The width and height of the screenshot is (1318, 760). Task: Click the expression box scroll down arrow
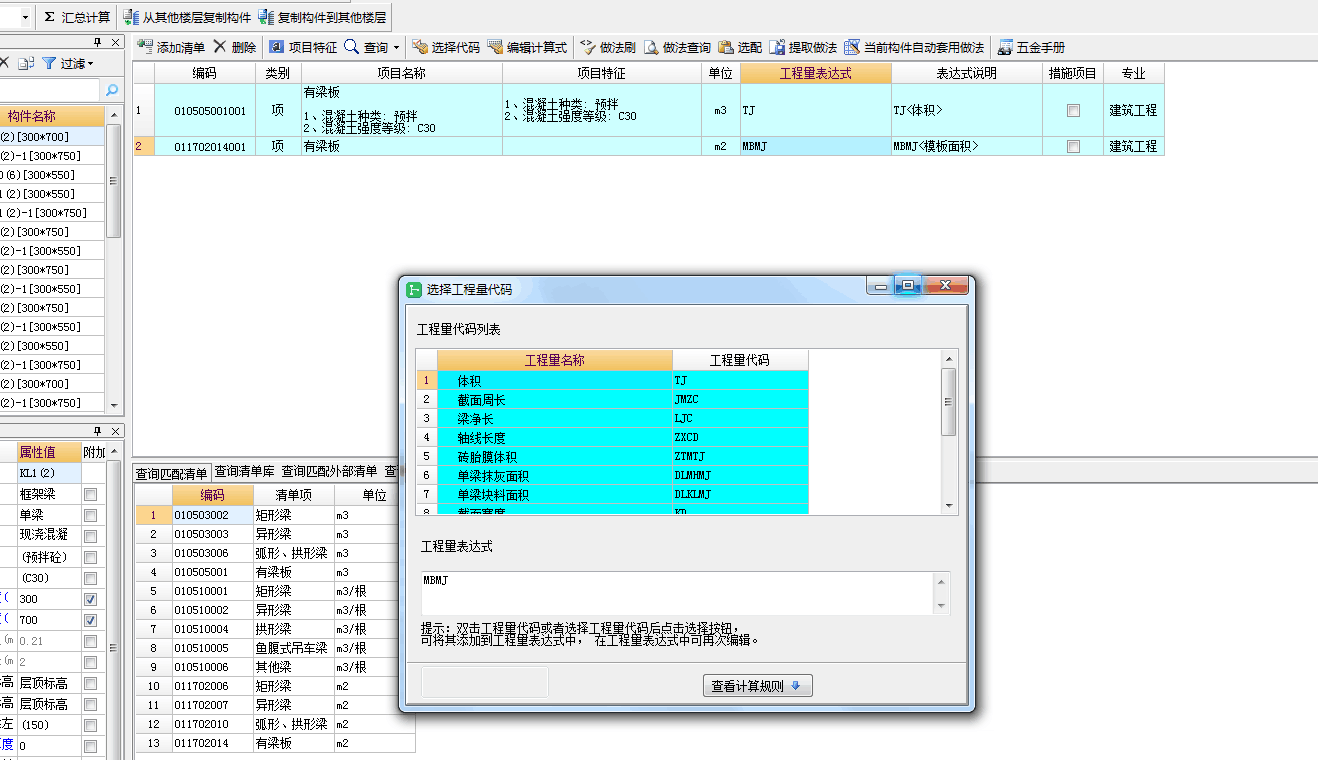coord(940,606)
